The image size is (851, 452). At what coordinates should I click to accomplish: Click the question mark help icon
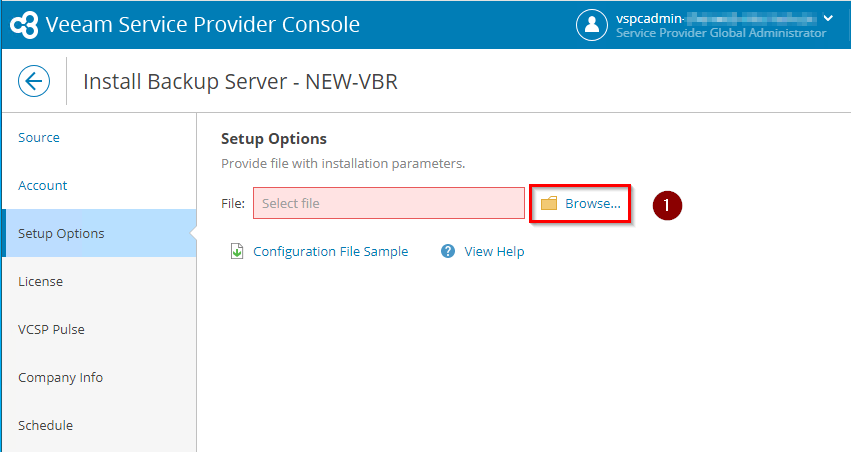click(448, 251)
